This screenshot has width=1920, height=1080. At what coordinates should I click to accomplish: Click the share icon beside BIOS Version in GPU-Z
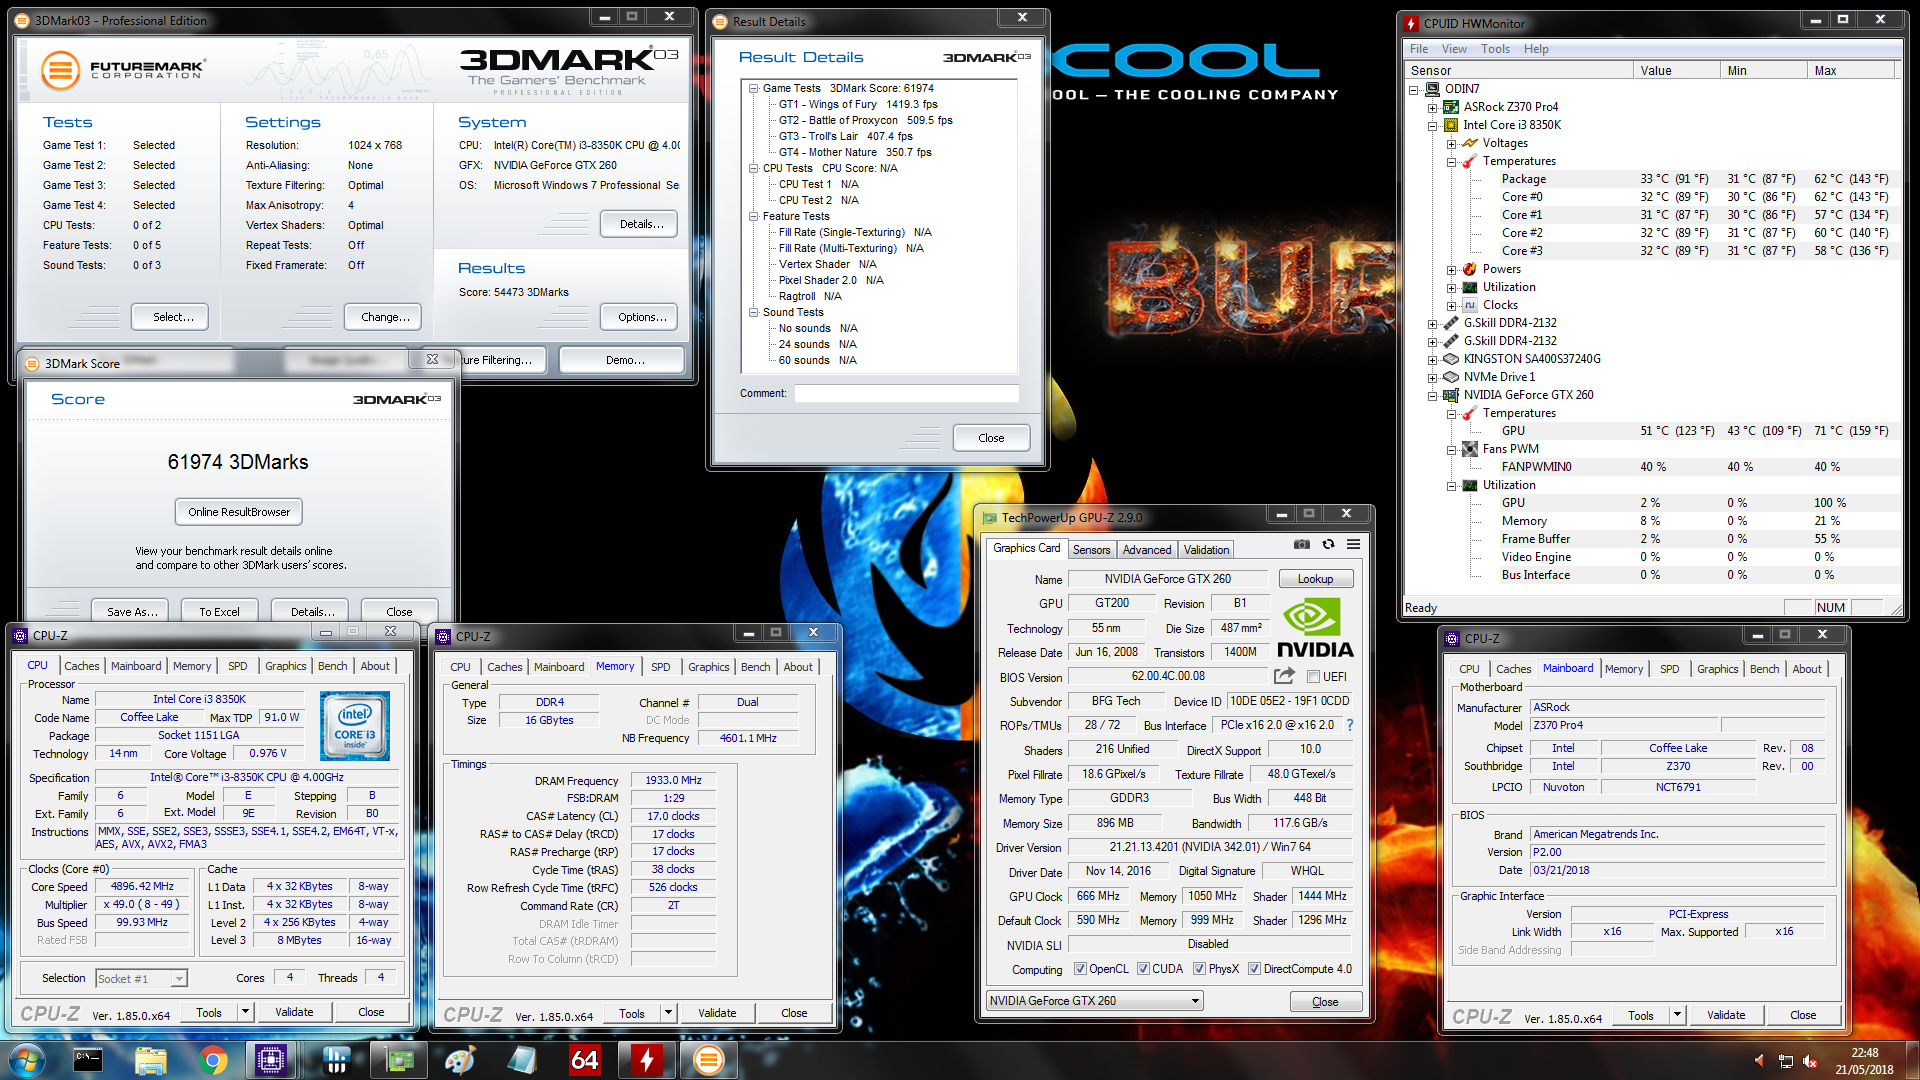click(1284, 676)
